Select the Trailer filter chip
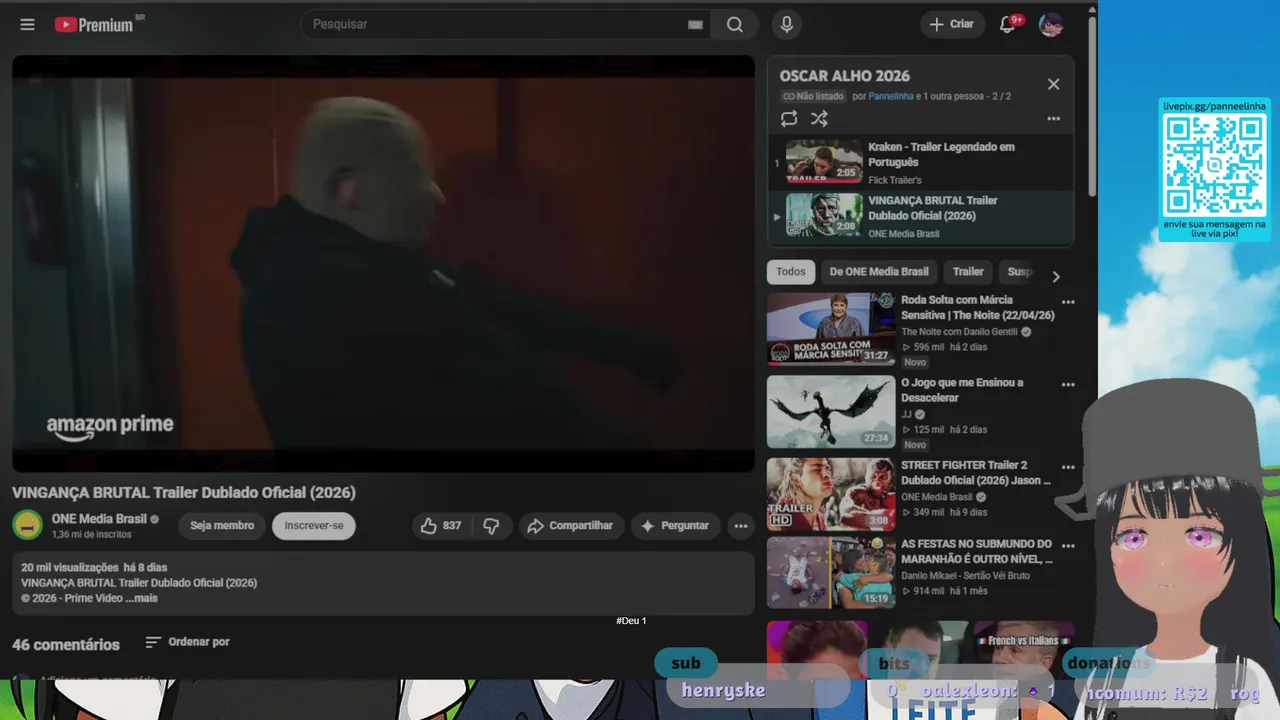This screenshot has width=1280, height=720. pyautogui.click(x=968, y=272)
